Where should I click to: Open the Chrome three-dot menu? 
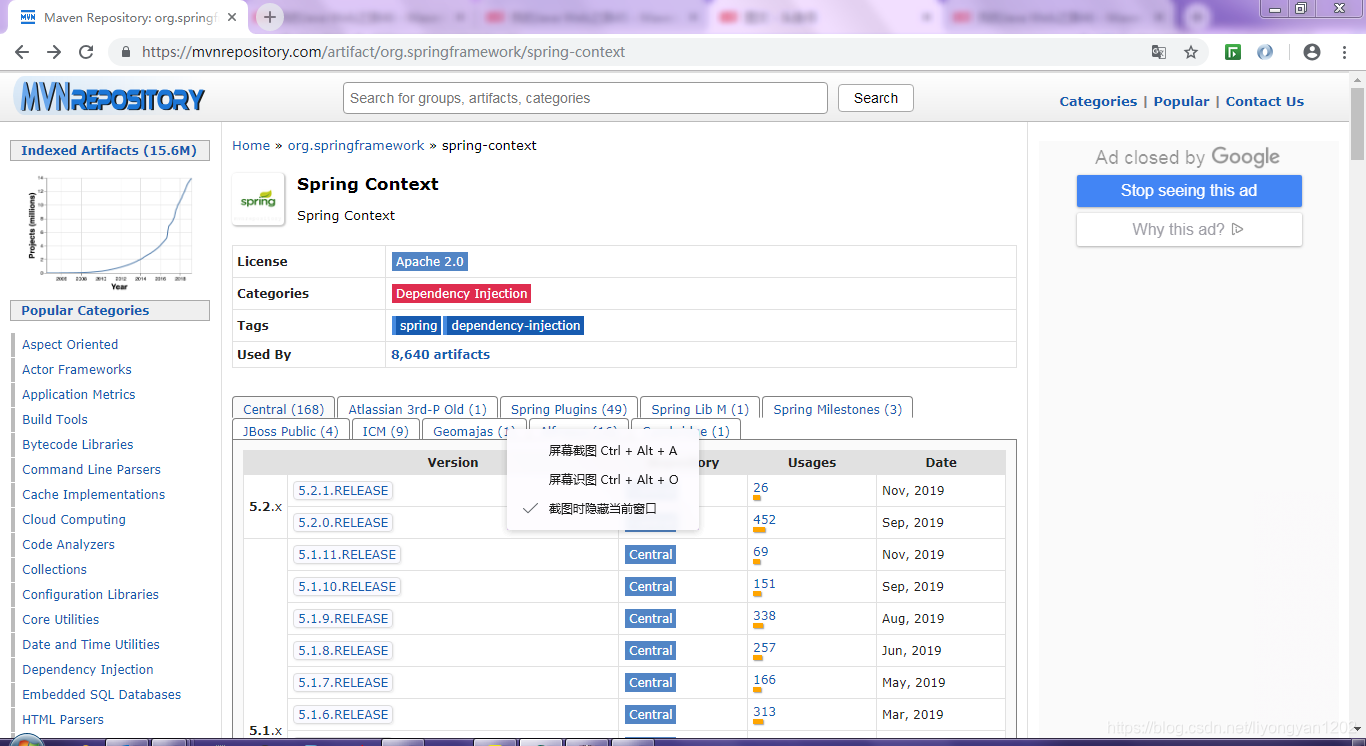coord(1343,52)
